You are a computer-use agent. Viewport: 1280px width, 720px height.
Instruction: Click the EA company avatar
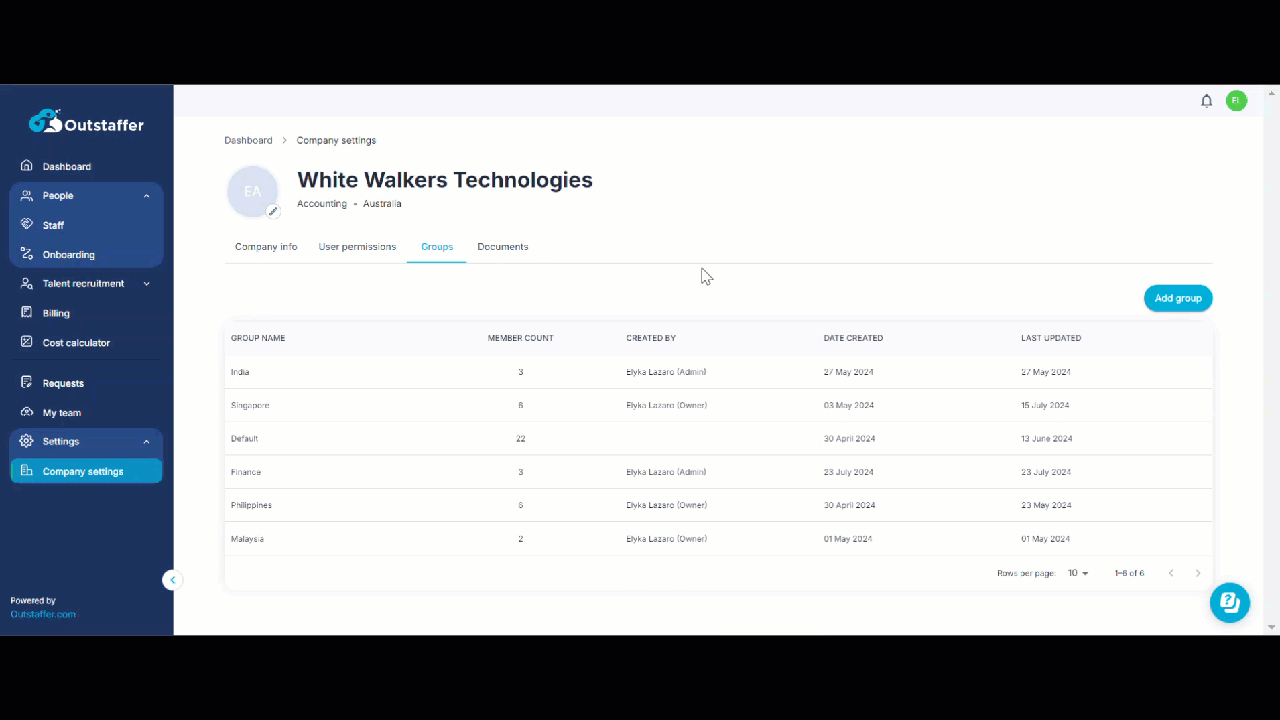[252, 191]
